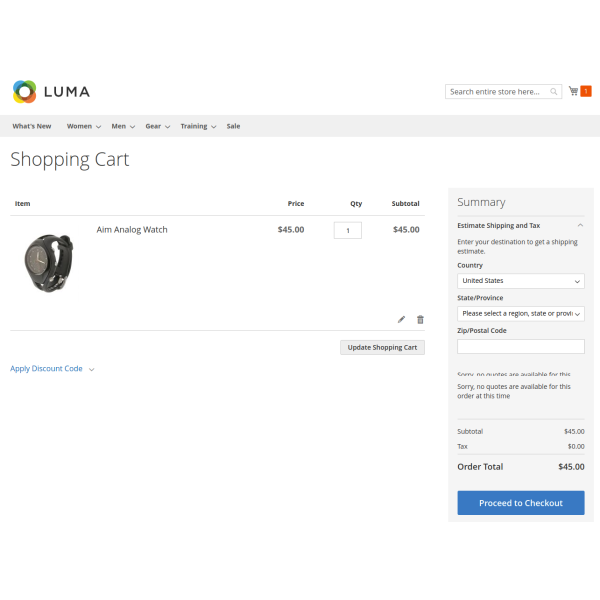Open the What's New menu

coord(32,126)
